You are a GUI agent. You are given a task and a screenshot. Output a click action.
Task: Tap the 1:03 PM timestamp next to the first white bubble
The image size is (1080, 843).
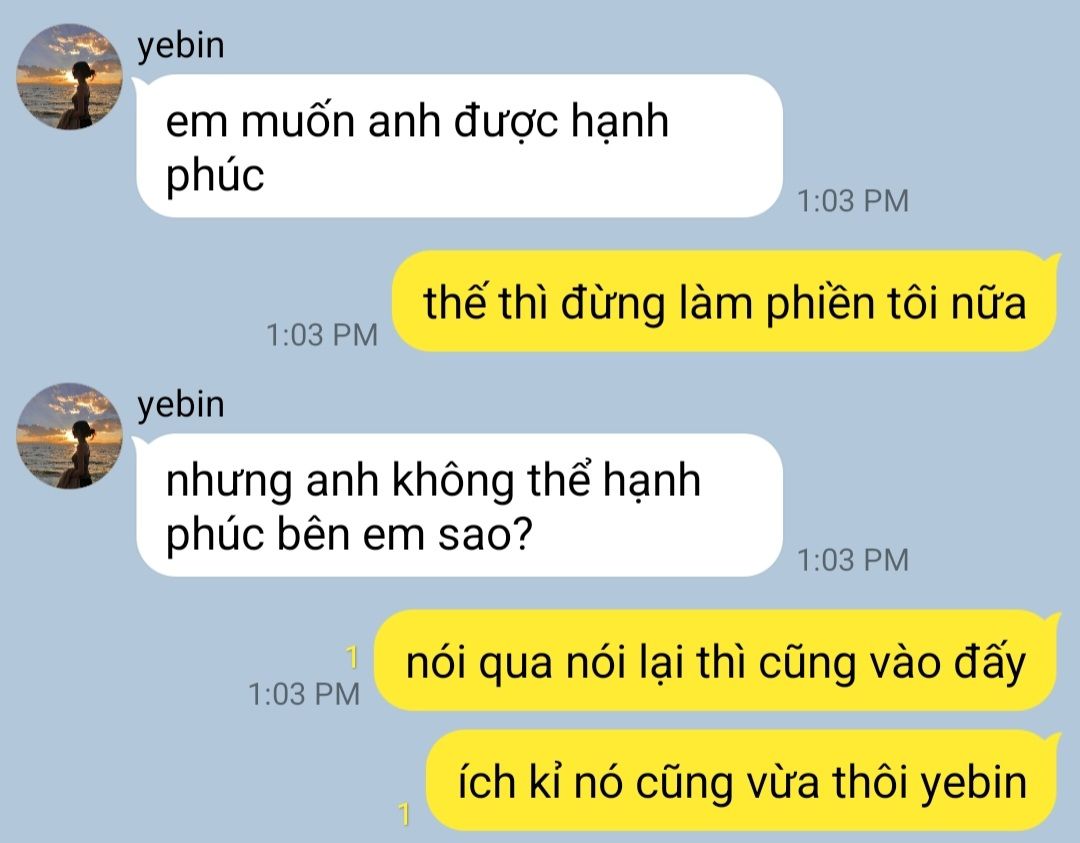(853, 201)
